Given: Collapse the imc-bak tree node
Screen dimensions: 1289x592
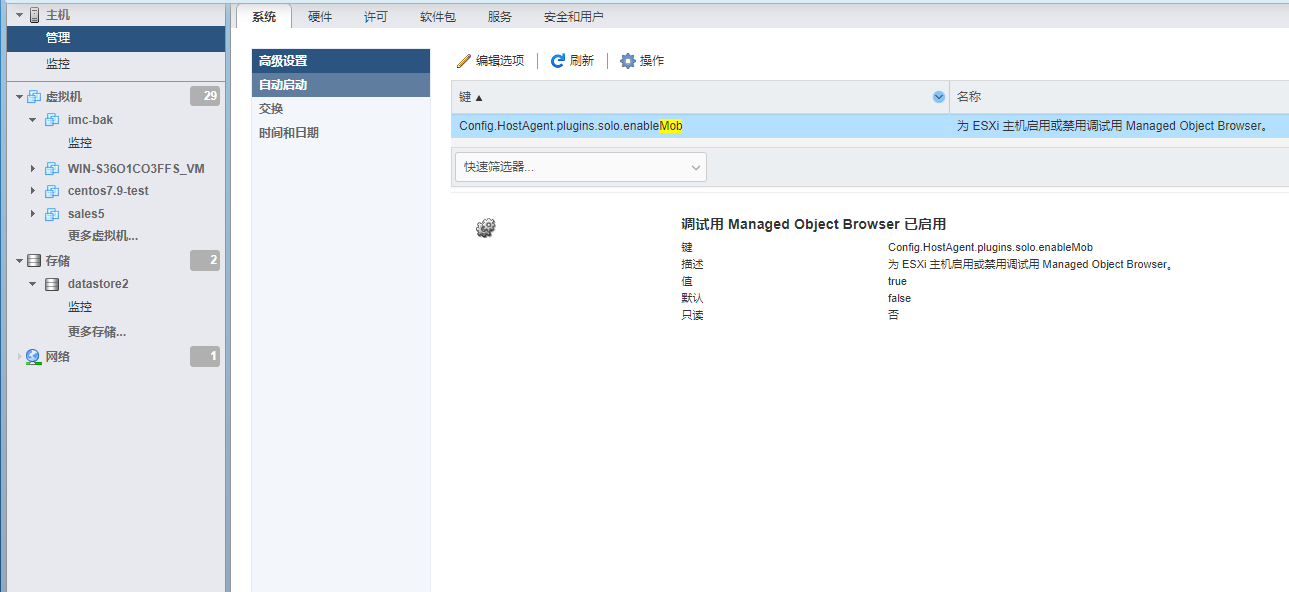Looking at the screenshot, I should tap(33, 120).
